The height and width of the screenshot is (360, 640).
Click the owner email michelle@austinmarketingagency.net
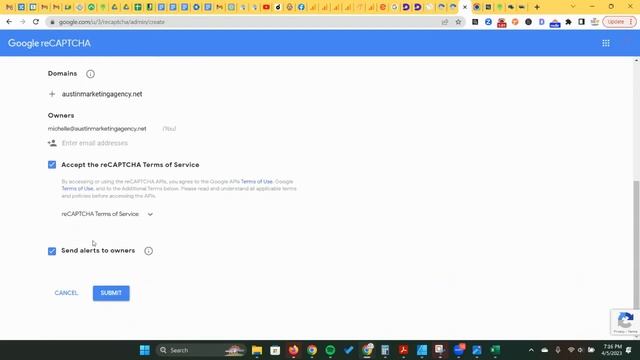[97, 129]
